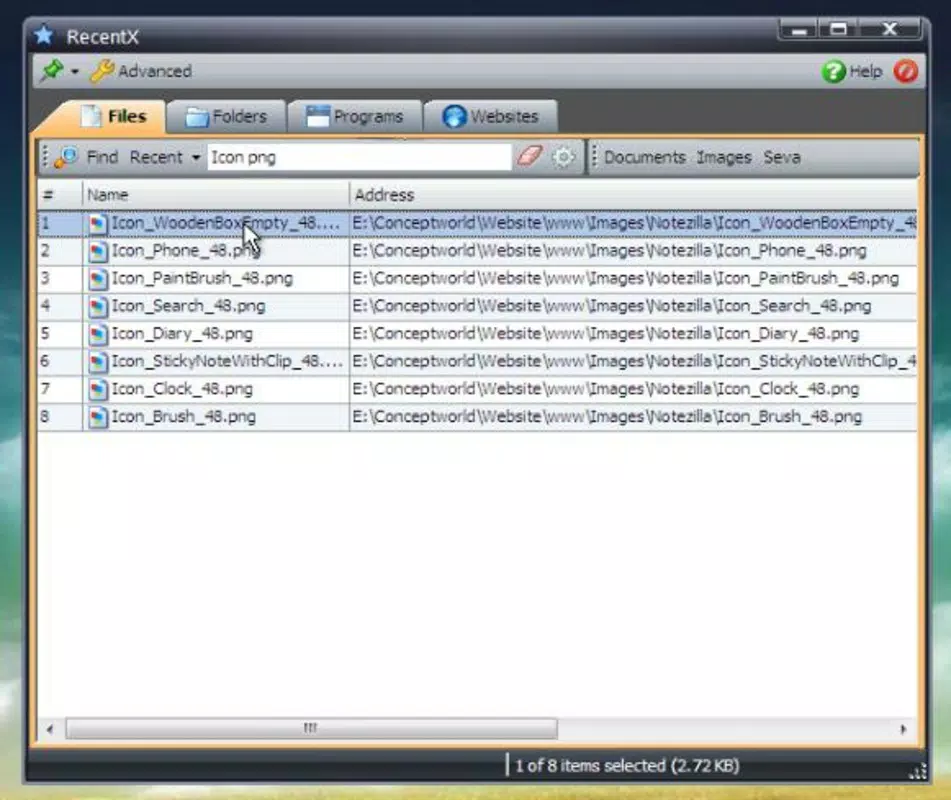Click file icon of Icon_WoodenBoxEmpty_48
This screenshot has width=951, height=800.
(98, 224)
